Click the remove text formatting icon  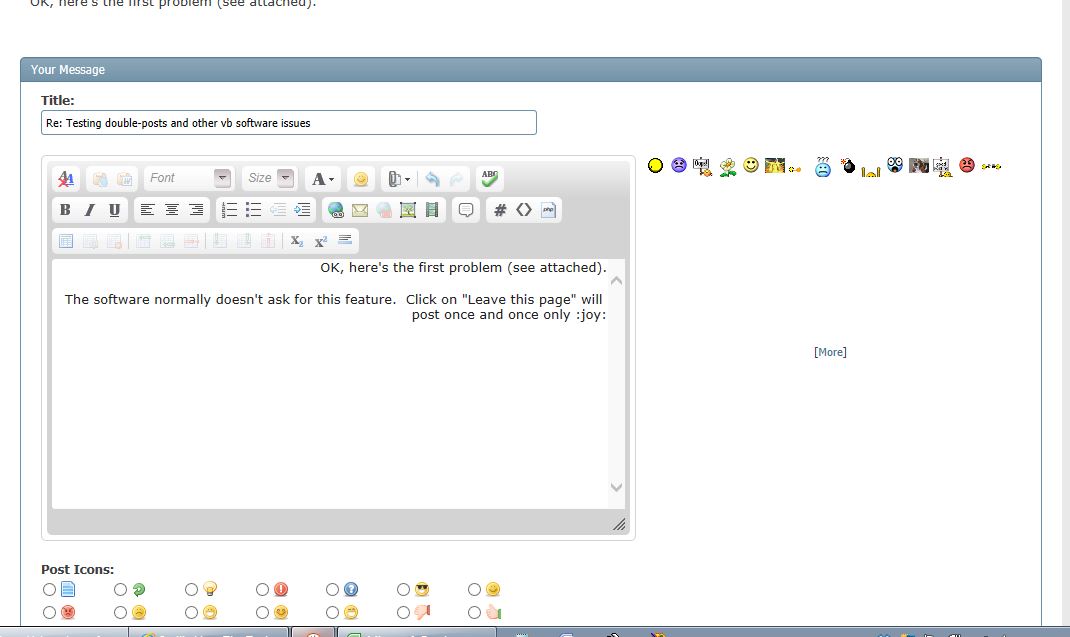coord(65,179)
